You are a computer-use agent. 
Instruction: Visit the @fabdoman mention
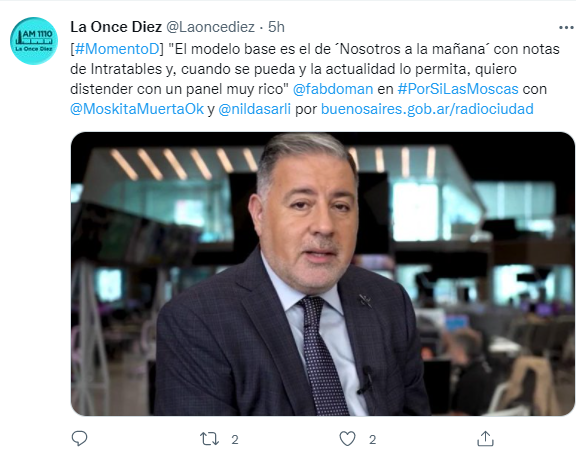[x=333, y=89]
